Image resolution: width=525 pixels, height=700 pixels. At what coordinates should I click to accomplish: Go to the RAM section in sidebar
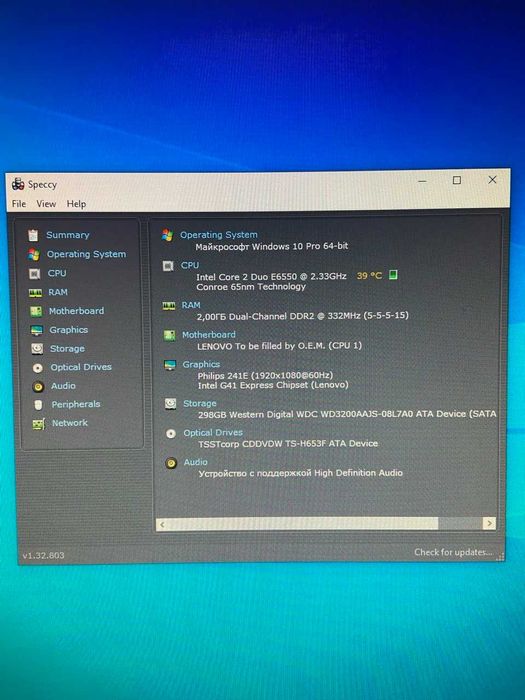click(58, 292)
